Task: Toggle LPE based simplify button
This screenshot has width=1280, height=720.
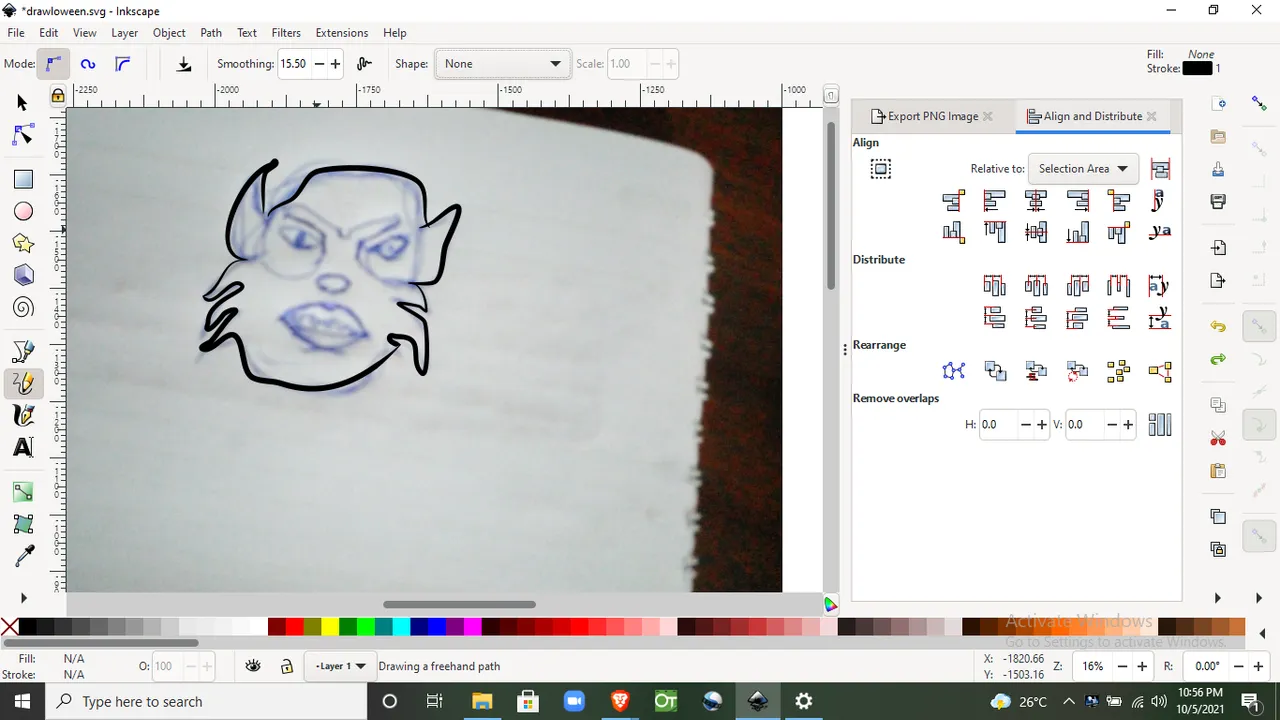Action: point(364,64)
